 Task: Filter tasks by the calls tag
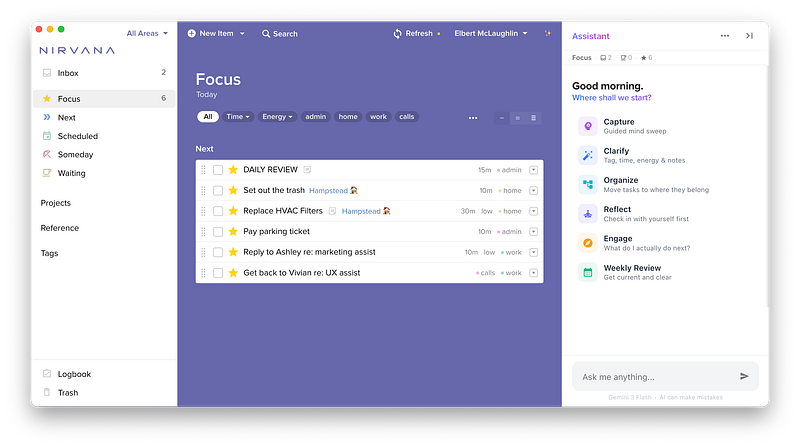pyautogui.click(x=407, y=117)
